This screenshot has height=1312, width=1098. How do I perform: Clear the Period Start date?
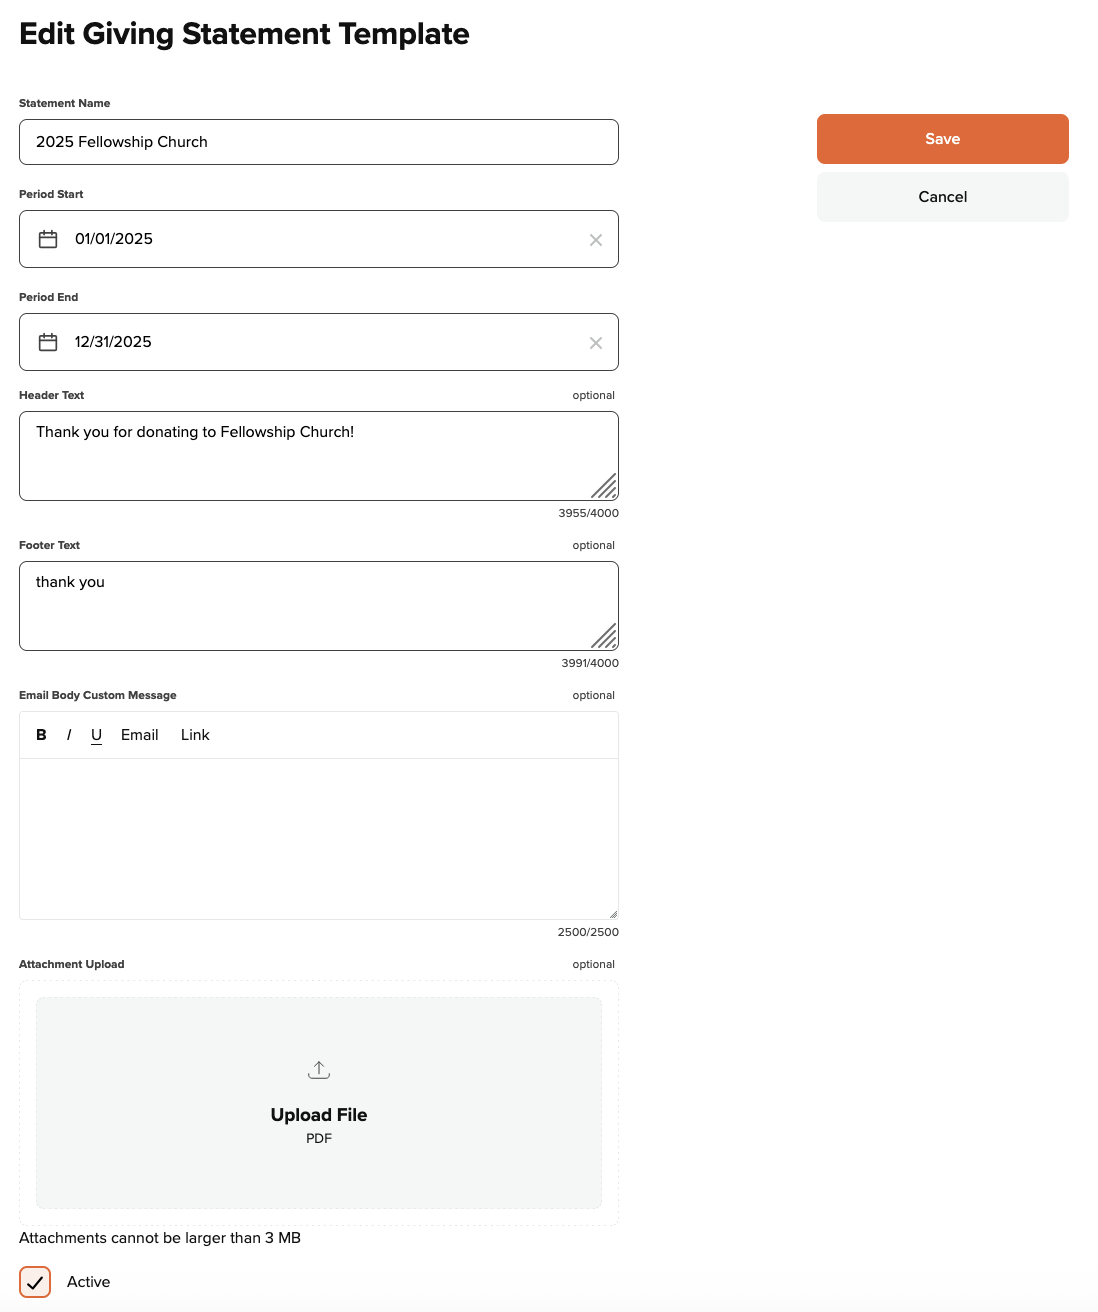click(596, 240)
